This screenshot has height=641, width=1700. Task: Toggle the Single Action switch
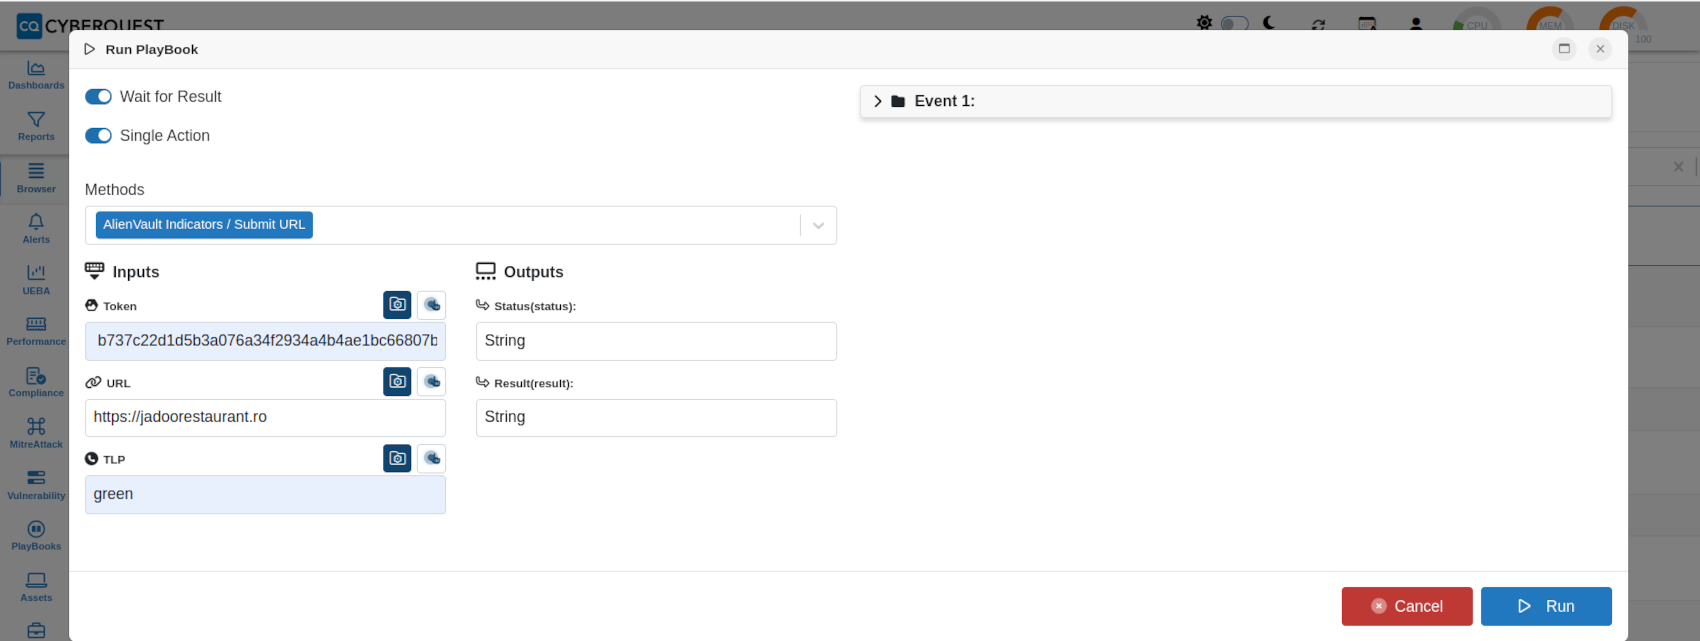tap(98, 136)
